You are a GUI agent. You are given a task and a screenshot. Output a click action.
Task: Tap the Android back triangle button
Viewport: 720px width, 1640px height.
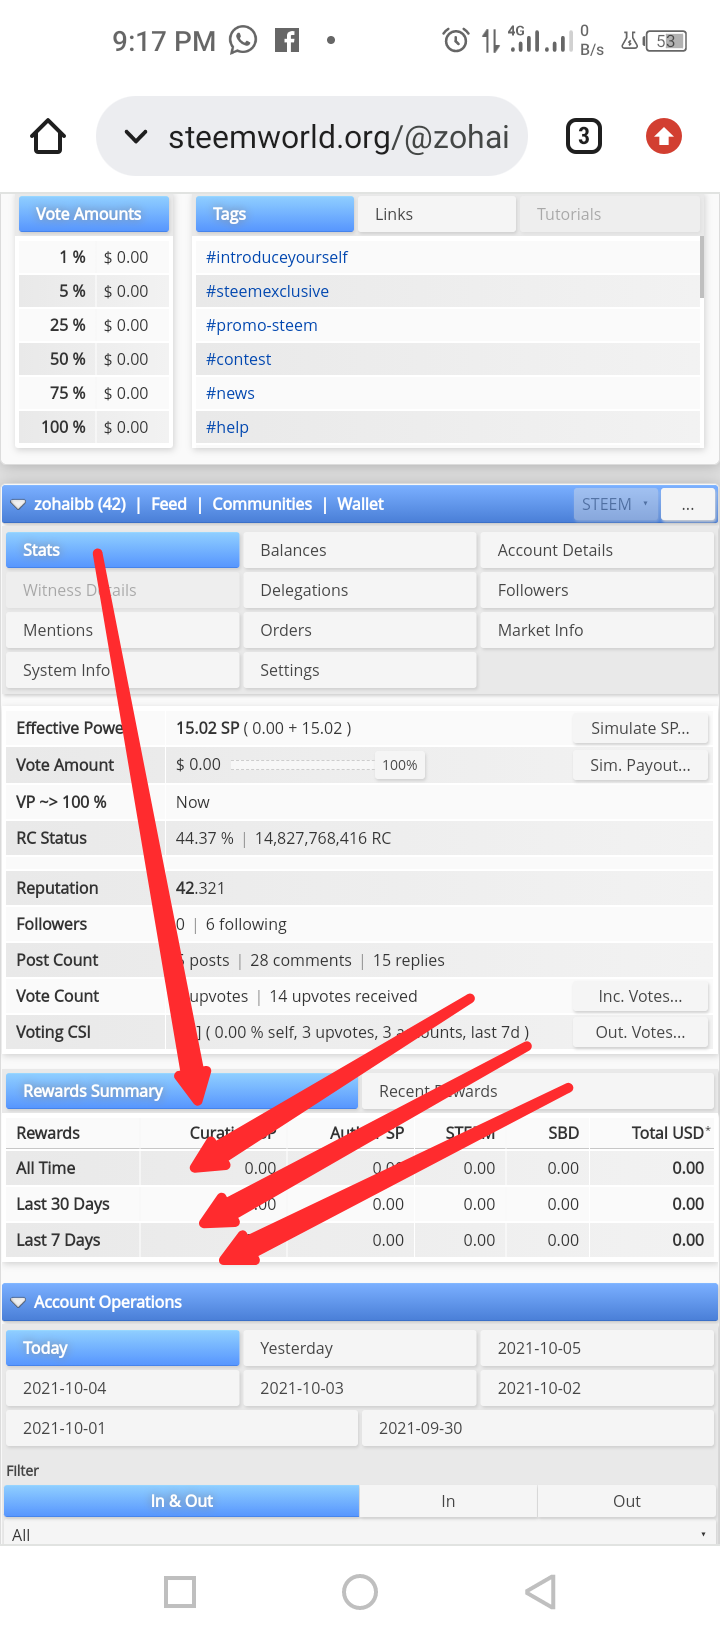[x=540, y=1592]
